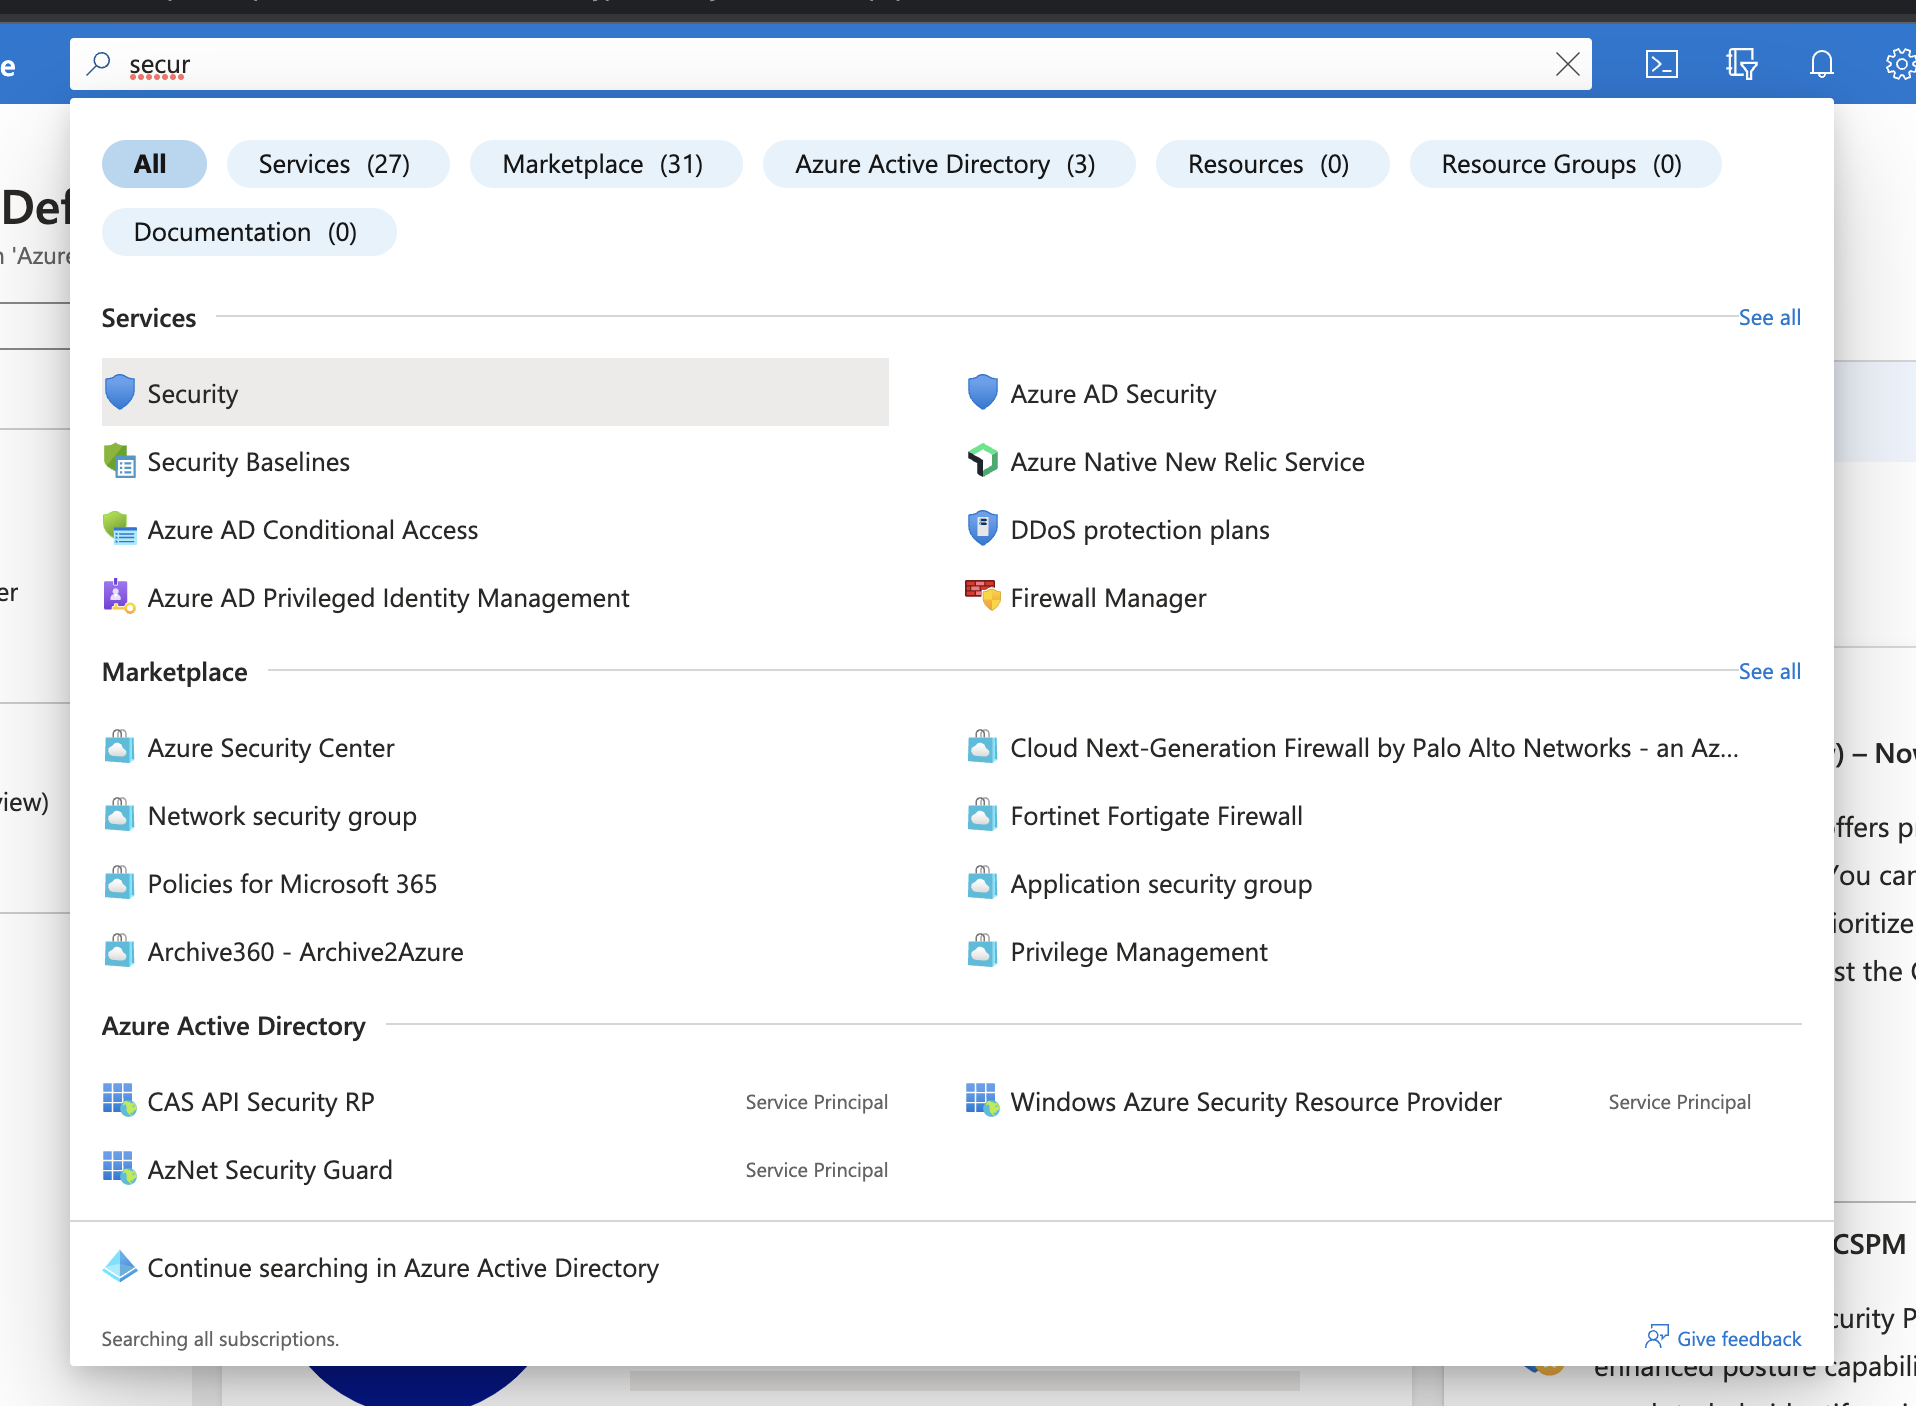
Task: Click the Application security group icon
Action: [x=983, y=883]
